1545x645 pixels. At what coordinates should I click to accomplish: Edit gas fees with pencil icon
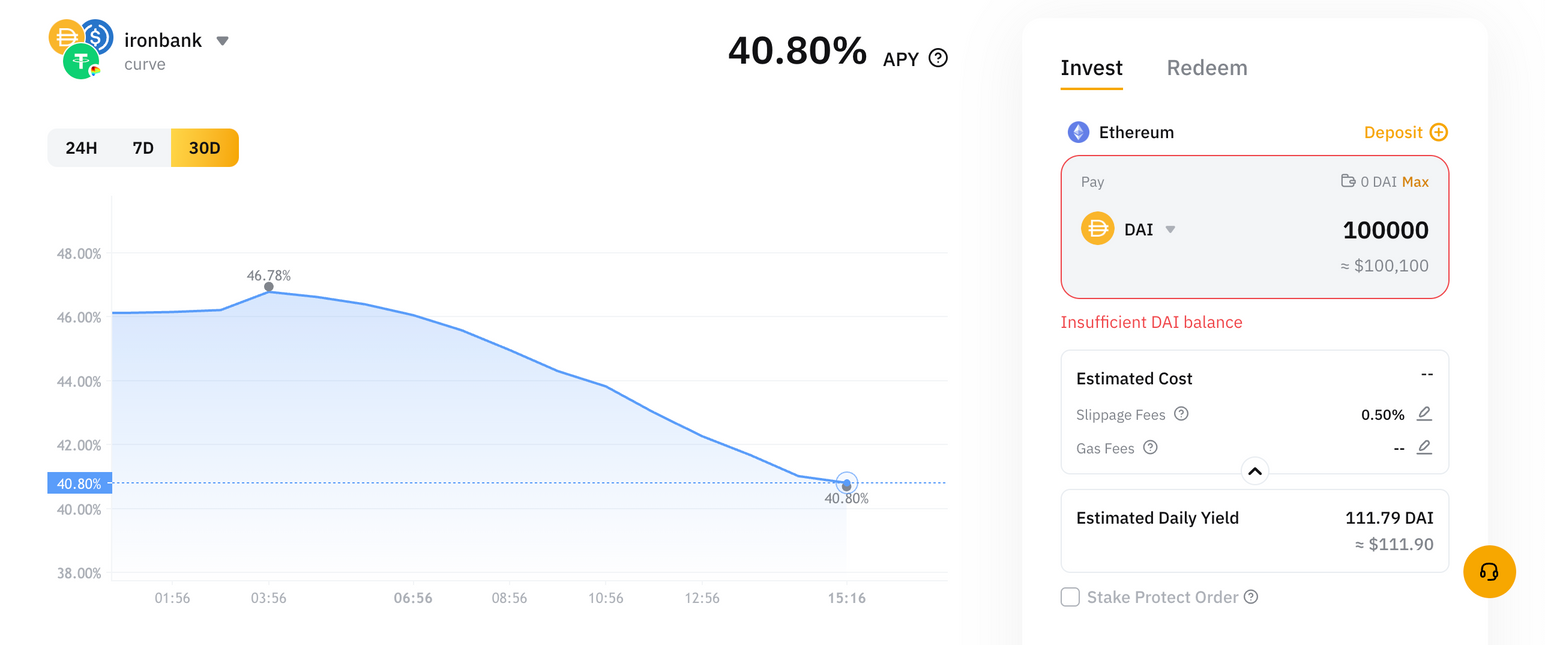[1424, 448]
